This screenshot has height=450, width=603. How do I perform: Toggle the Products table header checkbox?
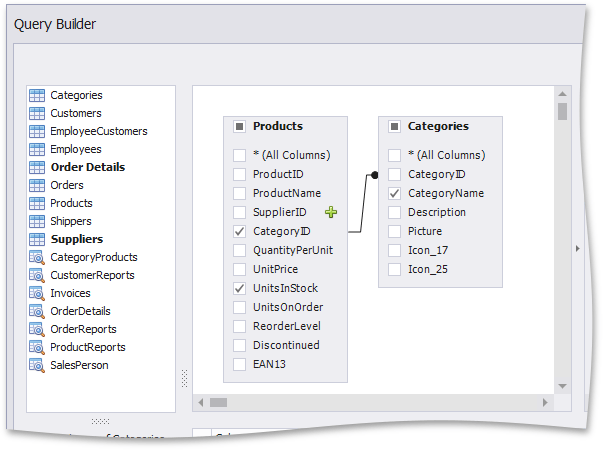tap(239, 127)
